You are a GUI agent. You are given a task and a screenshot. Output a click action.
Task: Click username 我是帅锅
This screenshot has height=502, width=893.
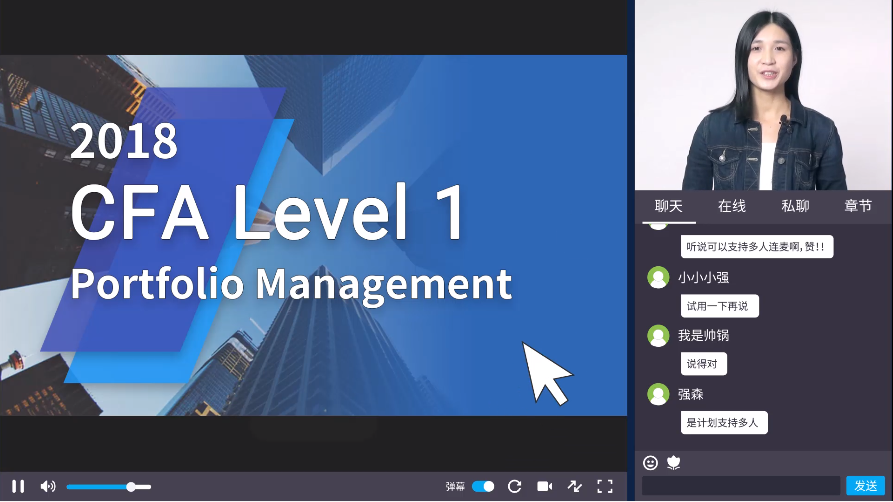(x=703, y=336)
